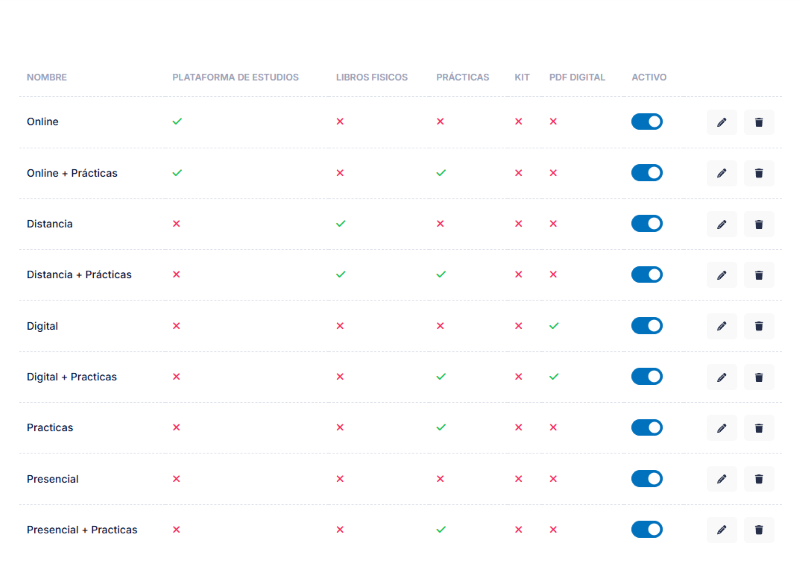Click the Presencial + Practicas name text
This screenshot has width=800, height=579.
click(x=82, y=530)
